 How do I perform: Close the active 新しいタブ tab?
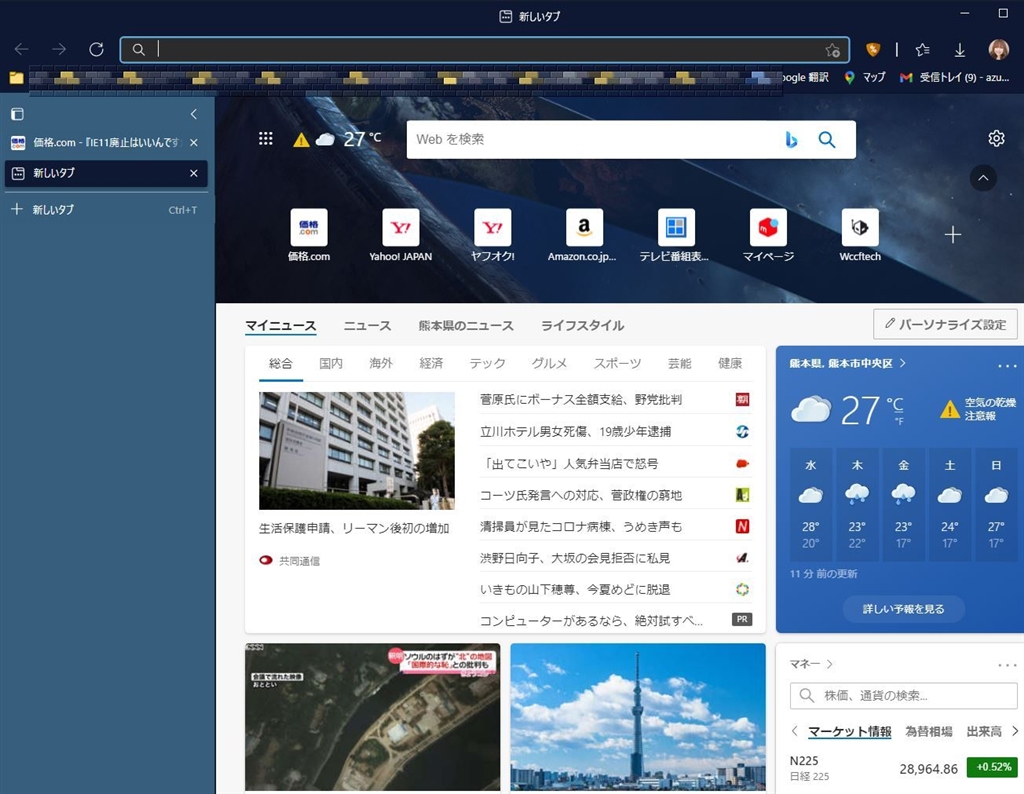coord(193,173)
